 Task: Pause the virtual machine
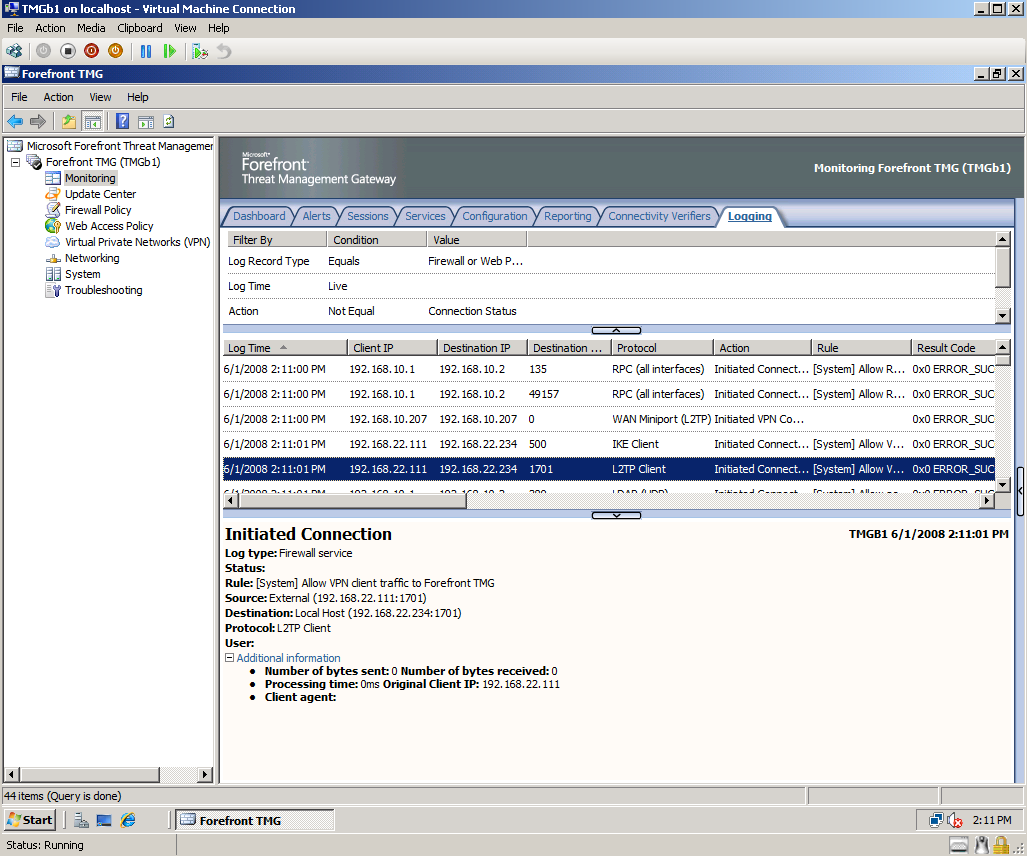[146, 51]
